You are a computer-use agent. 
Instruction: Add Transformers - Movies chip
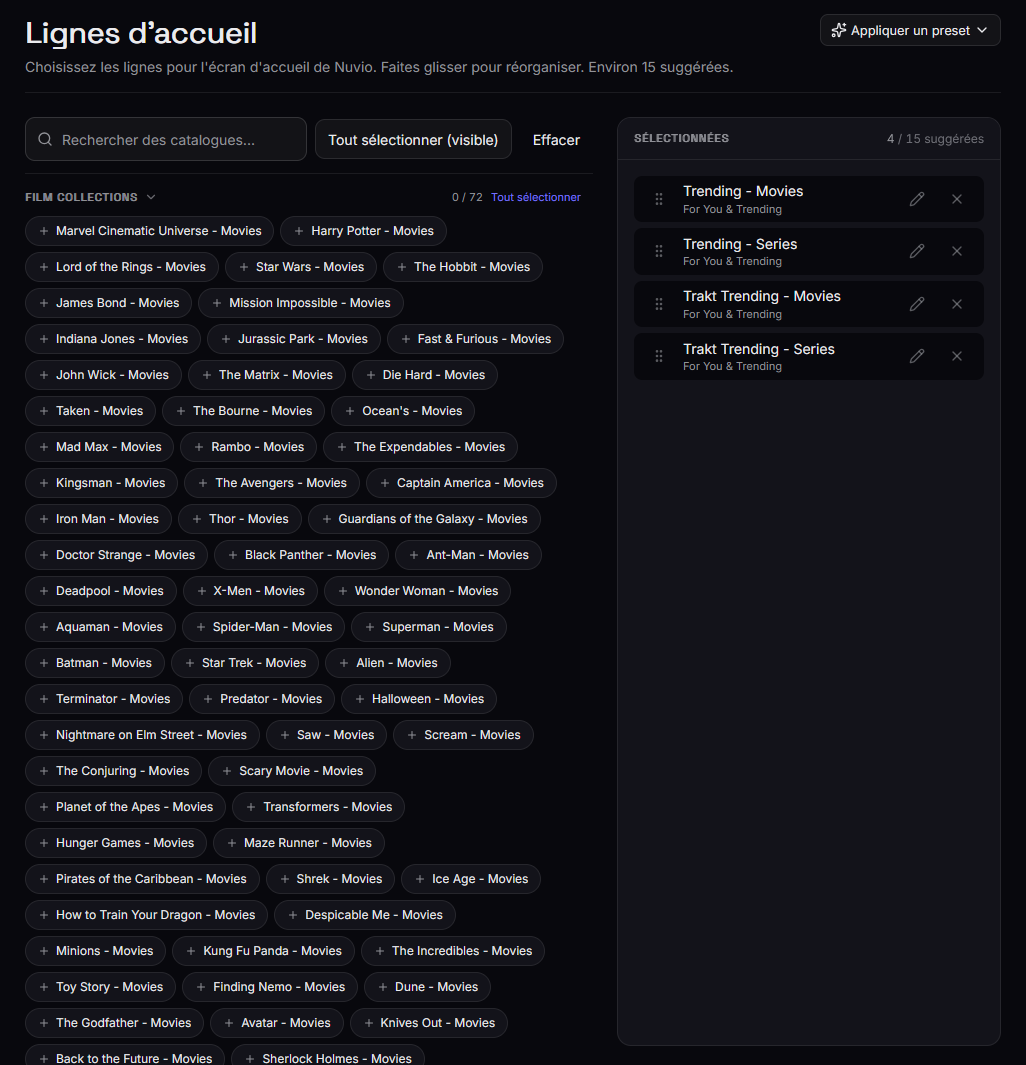point(318,807)
